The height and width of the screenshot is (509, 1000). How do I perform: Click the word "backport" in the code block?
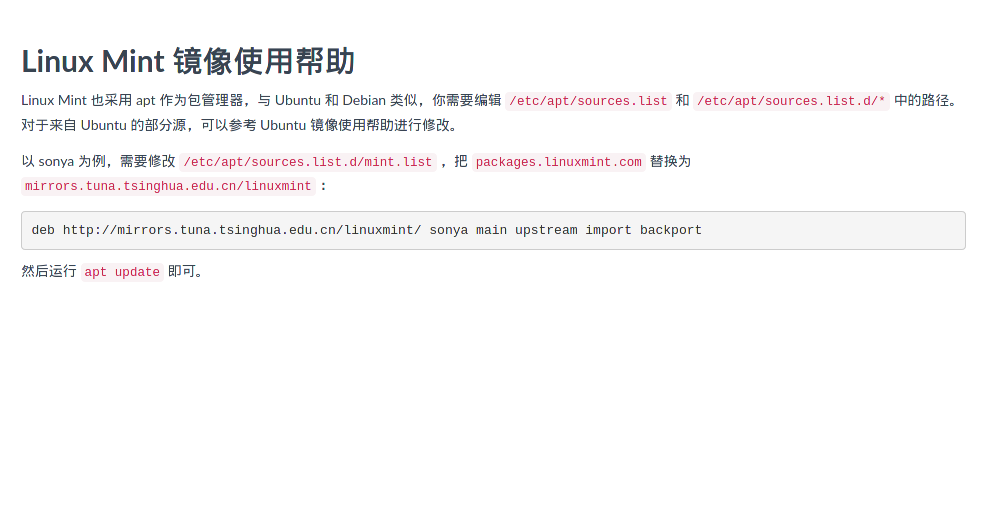(x=670, y=230)
